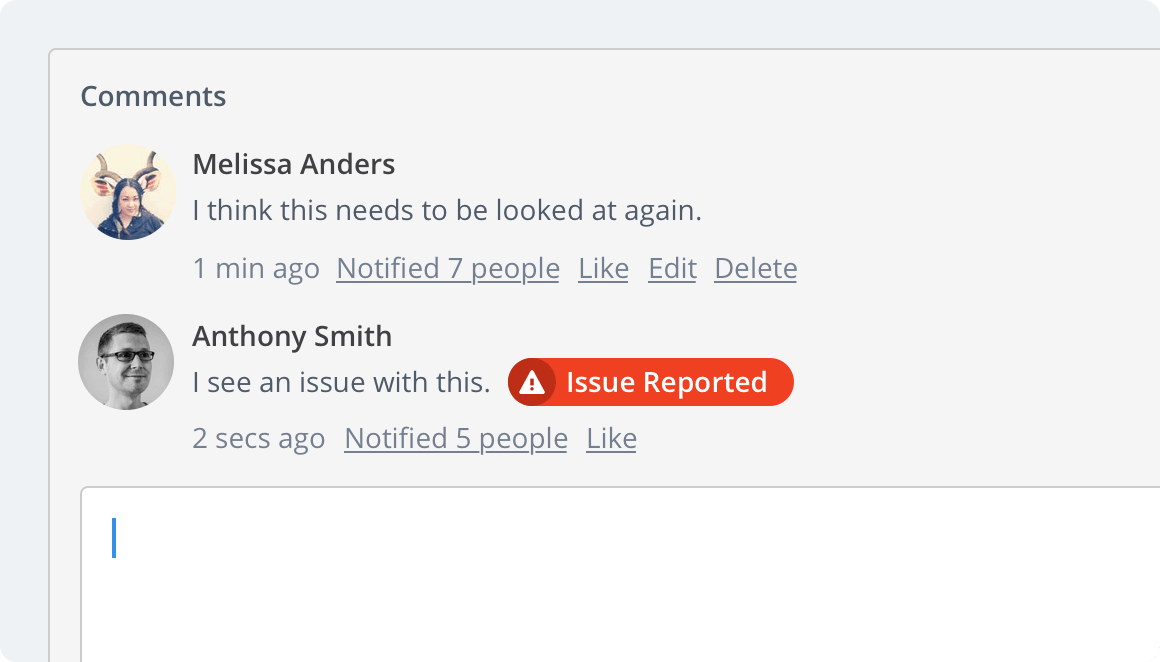Edit Melissa Anders' comment
The width and height of the screenshot is (1160, 662).
click(x=672, y=268)
